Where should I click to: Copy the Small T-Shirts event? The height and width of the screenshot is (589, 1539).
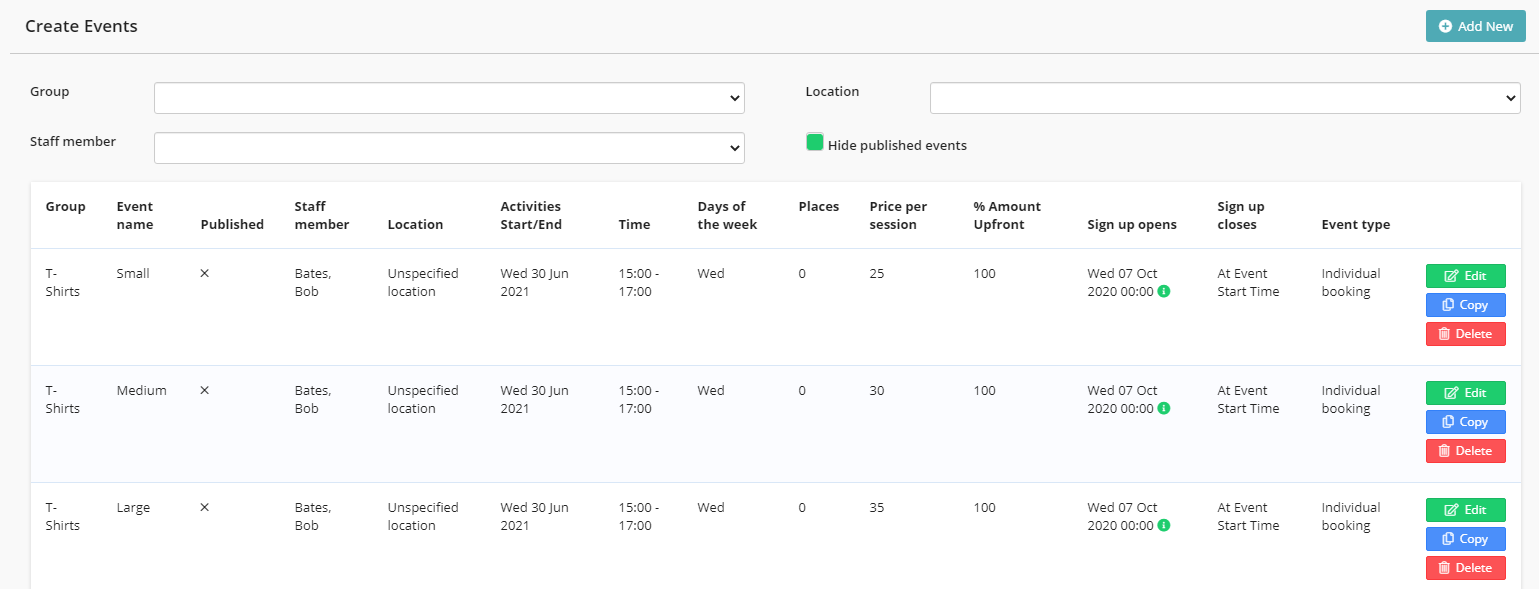(x=1465, y=305)
